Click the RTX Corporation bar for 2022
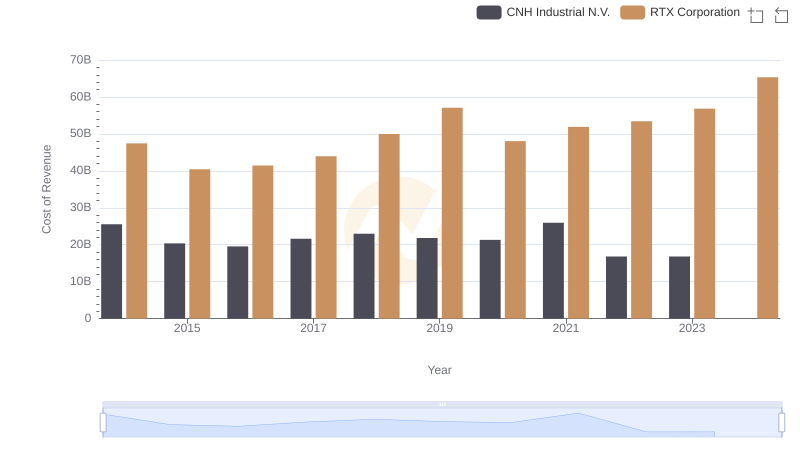Viewport: 800px width, 461px height. [x=641, y=220]
